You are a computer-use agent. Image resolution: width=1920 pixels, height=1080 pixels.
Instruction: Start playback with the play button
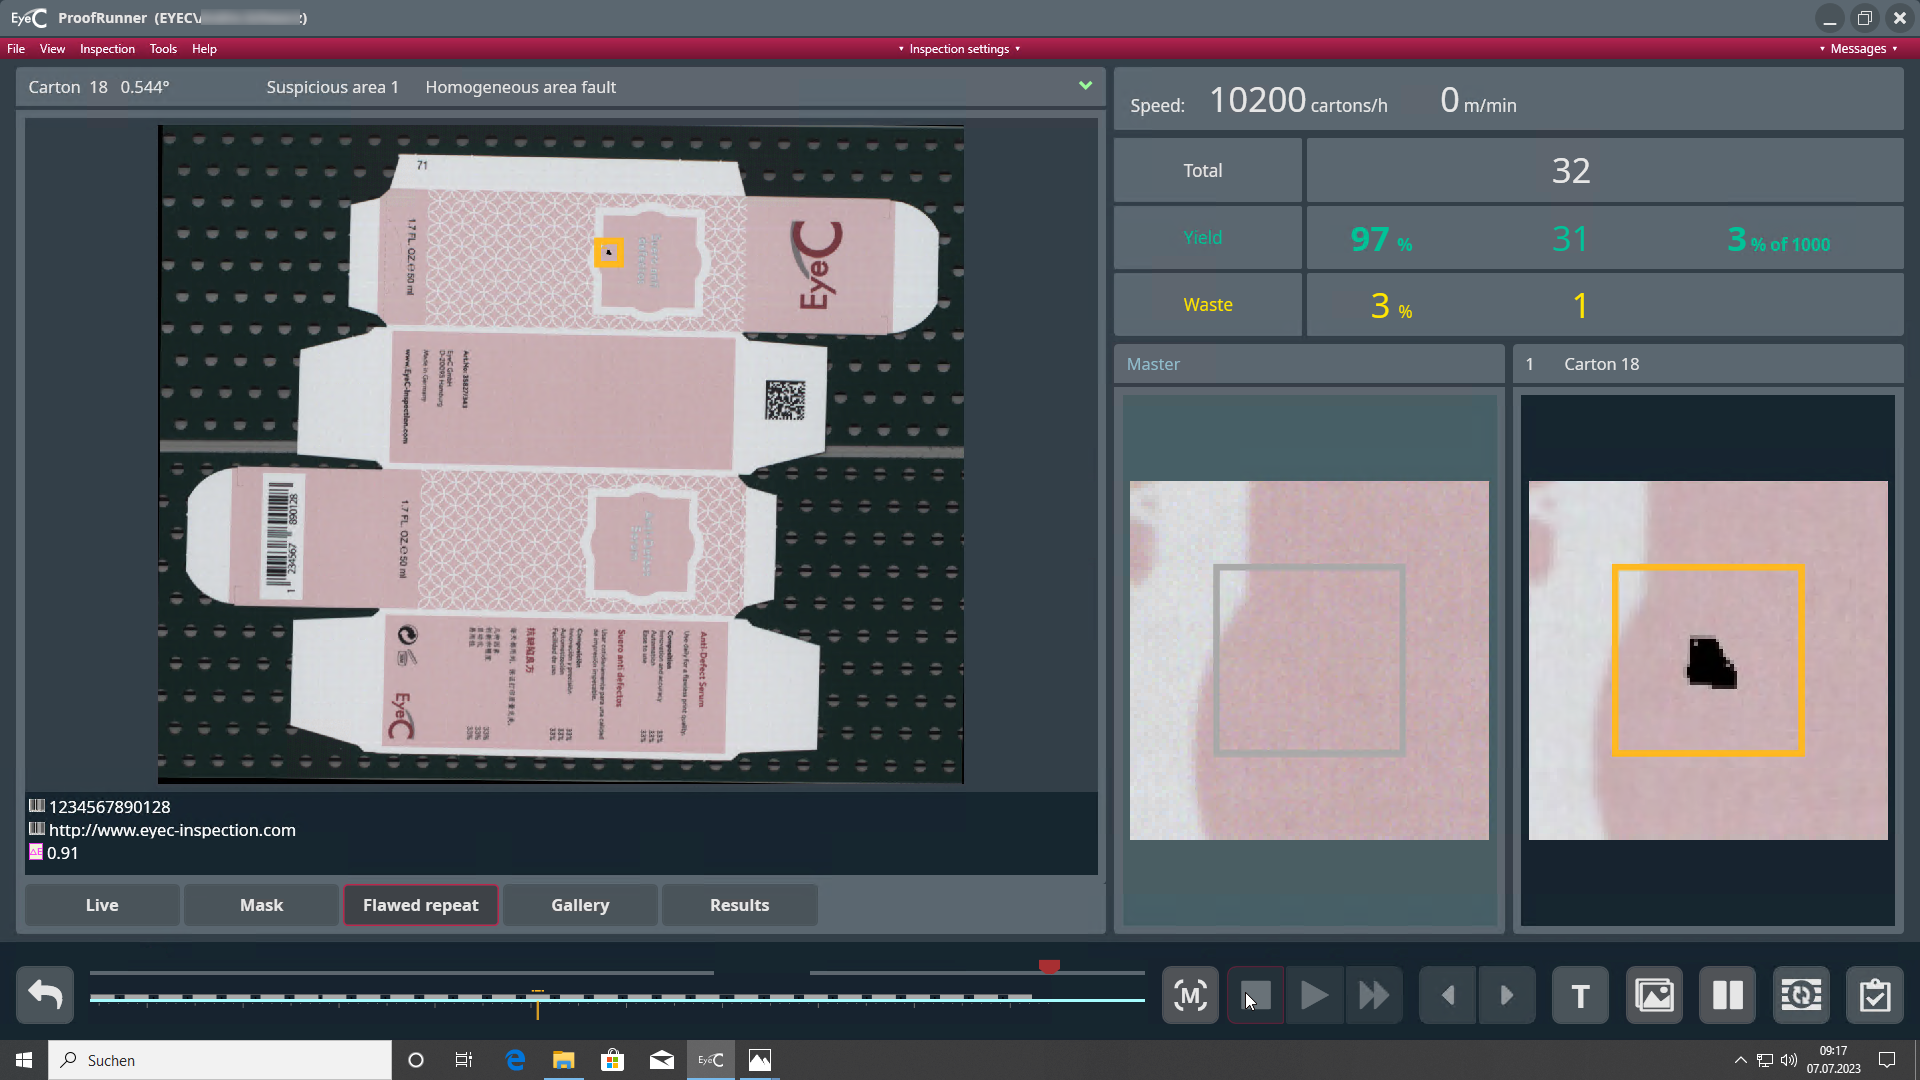click(x=1314, y=995)
